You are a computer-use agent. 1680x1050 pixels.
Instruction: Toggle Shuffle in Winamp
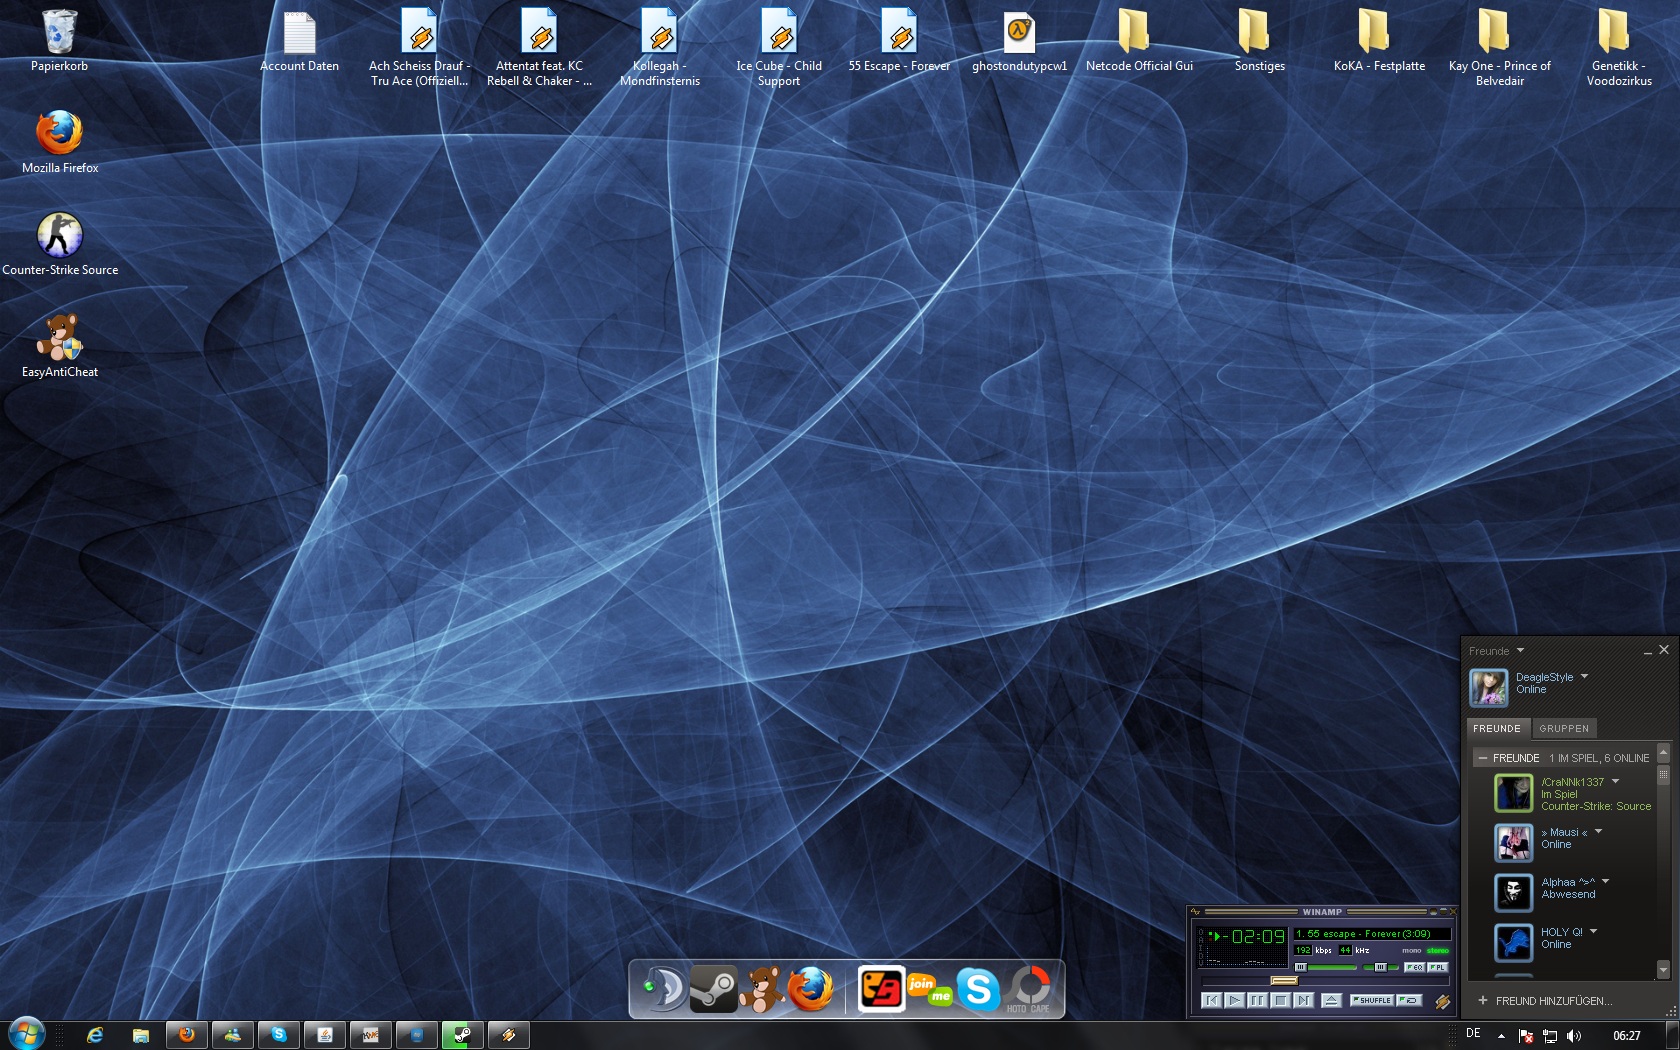click(1371, 1000)
